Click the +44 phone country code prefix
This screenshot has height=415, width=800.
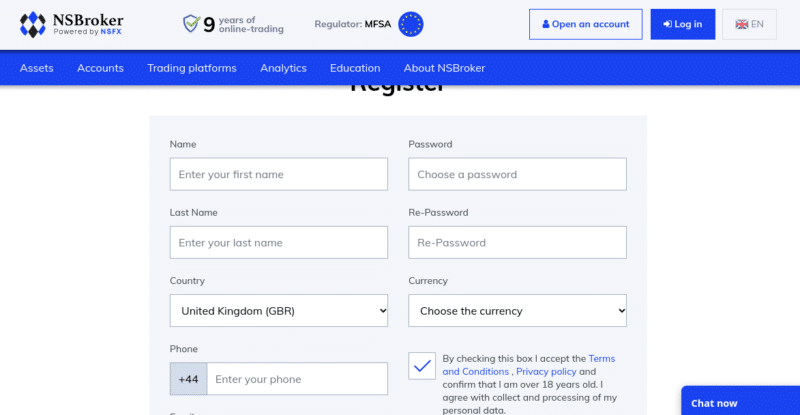(x=188, y=379)
